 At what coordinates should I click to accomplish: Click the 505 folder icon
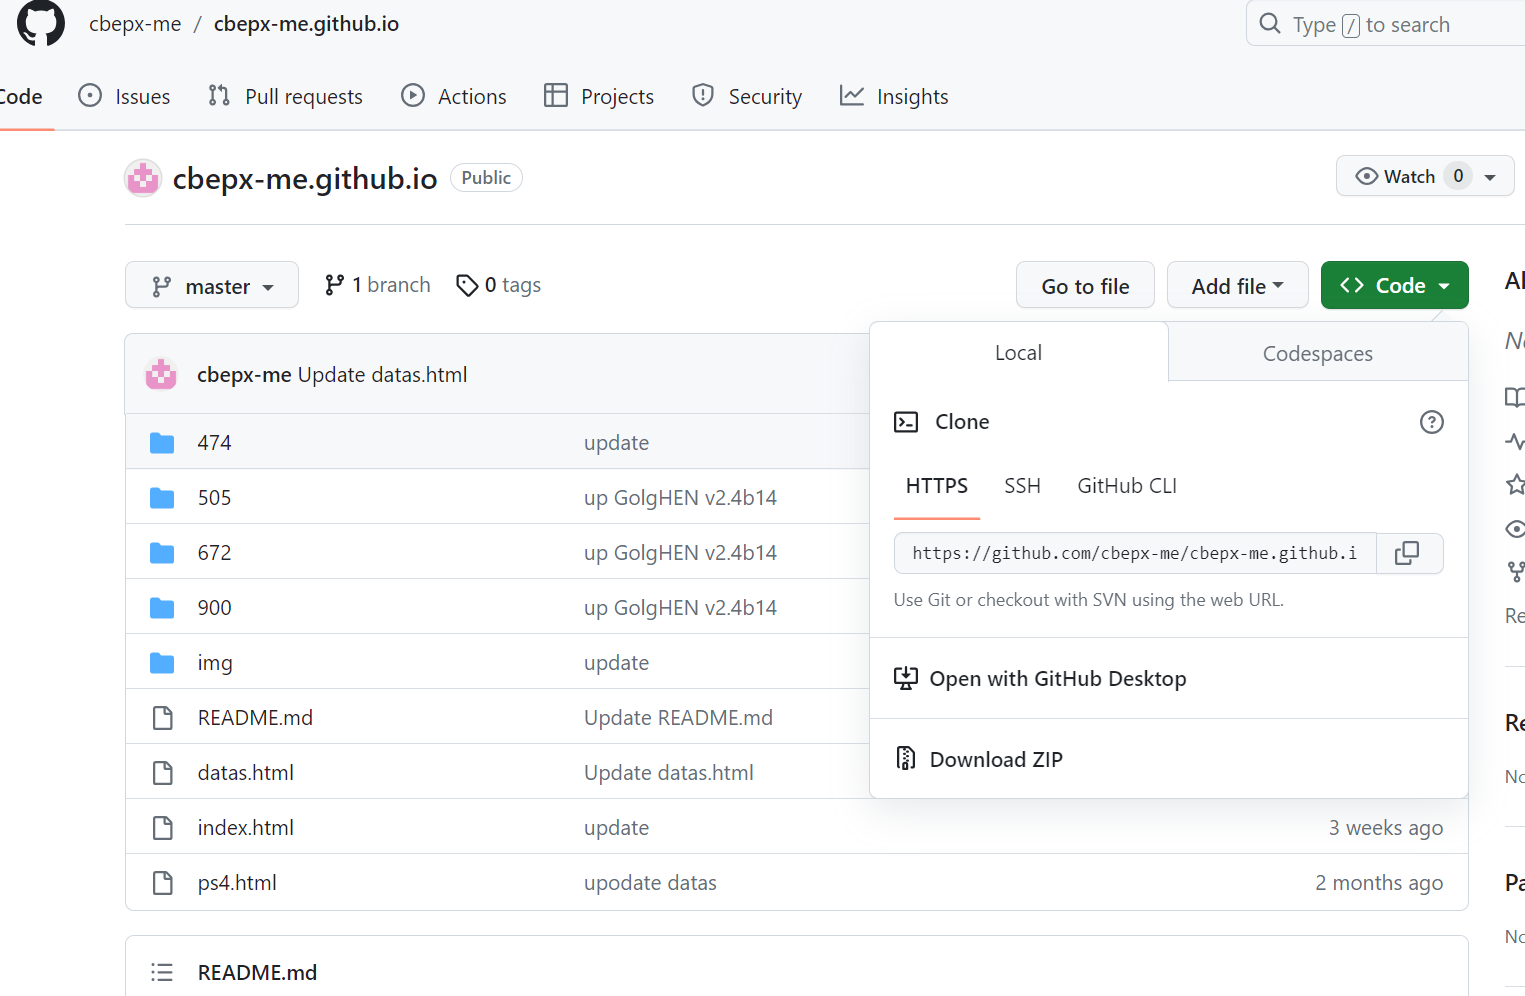click(162, 498)
